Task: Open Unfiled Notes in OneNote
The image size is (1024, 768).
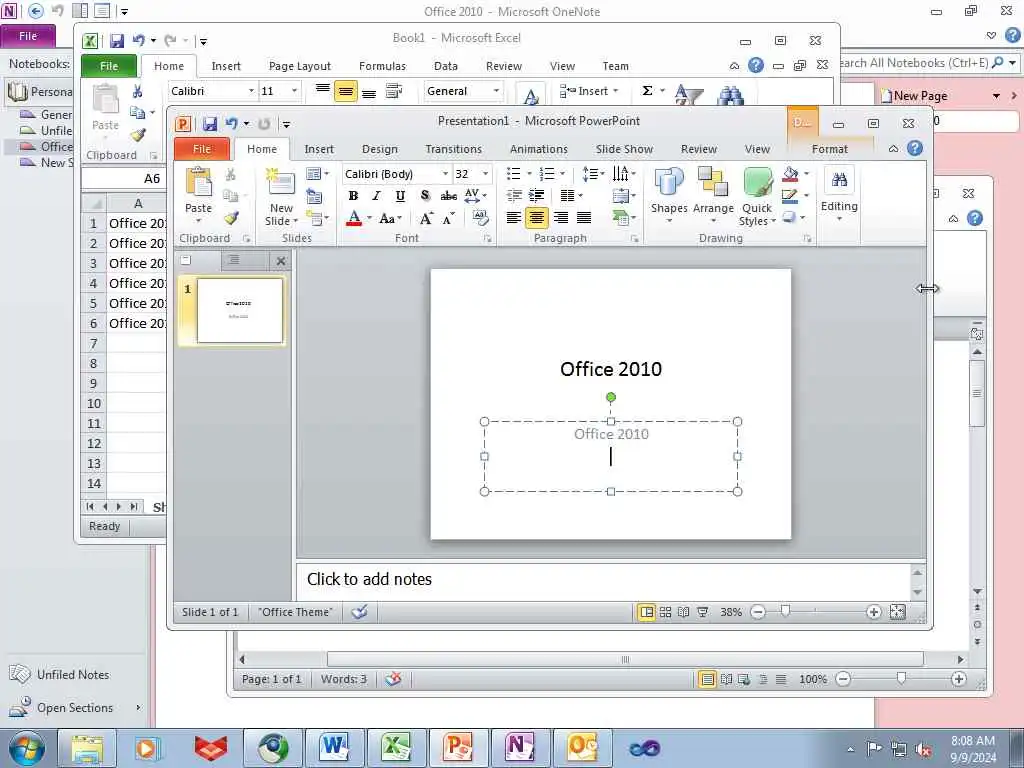Action: [x=59, y=675]
